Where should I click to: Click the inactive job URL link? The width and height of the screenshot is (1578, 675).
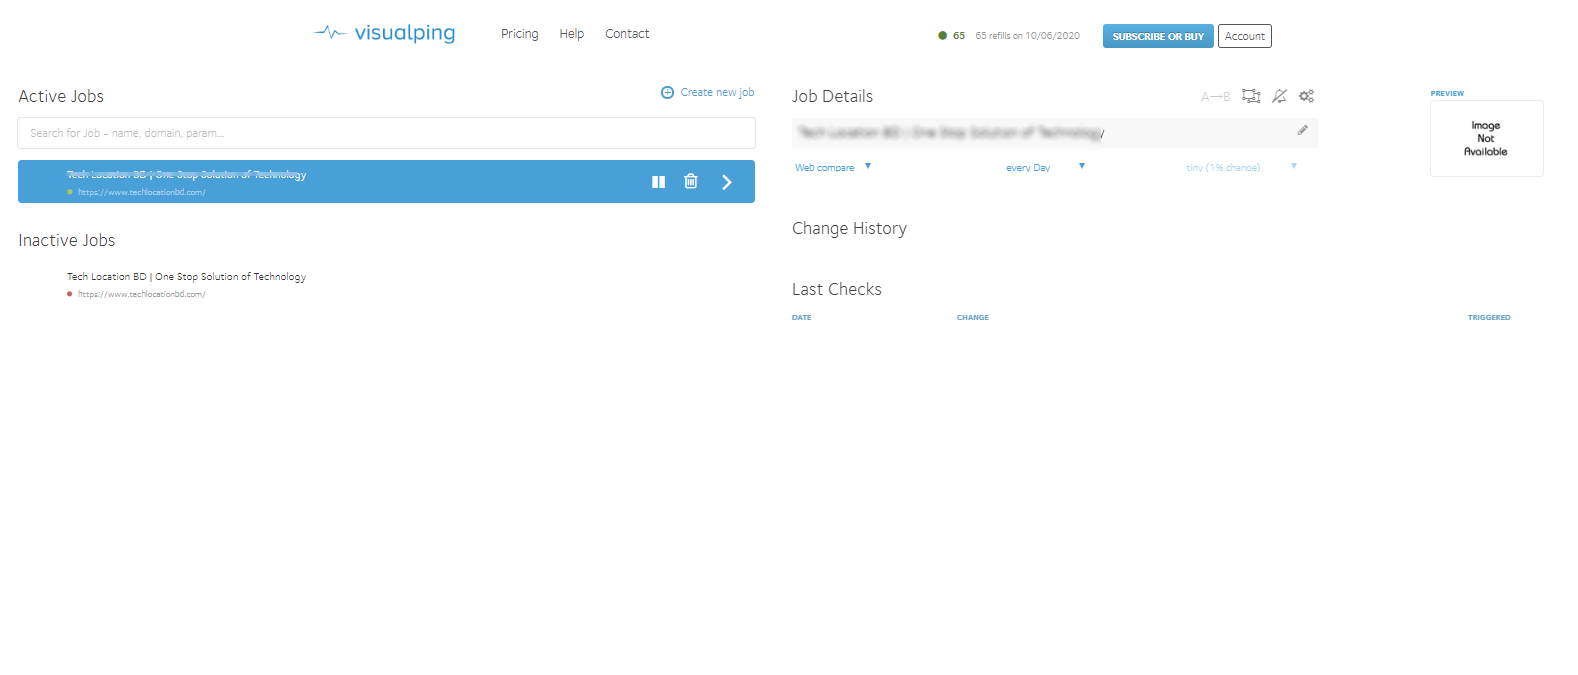[x=141, y=294]
